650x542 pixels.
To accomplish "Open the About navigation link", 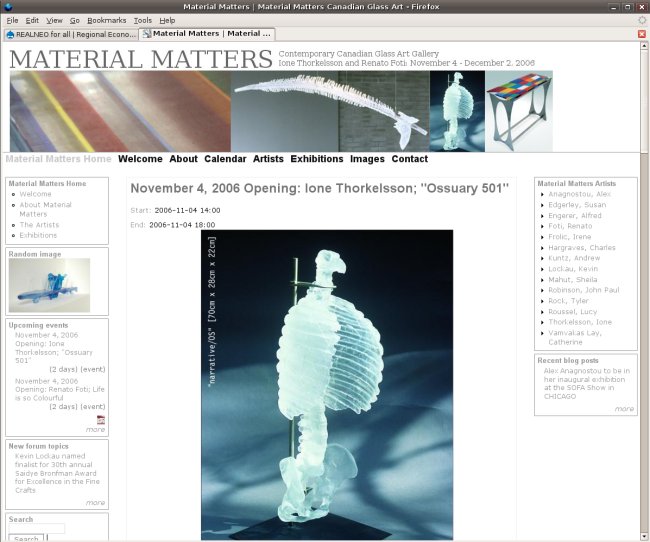I will click(x=183, y=159).
